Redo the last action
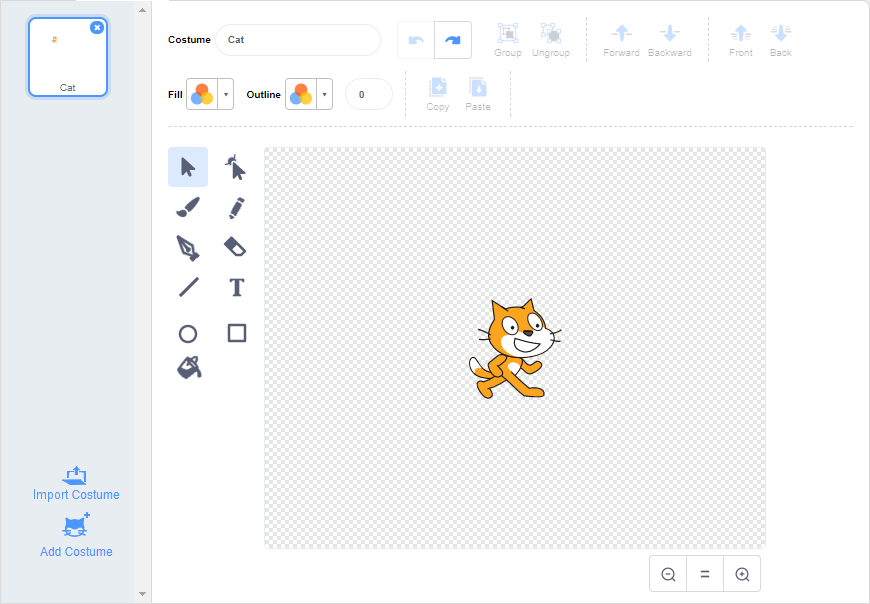The image size is (870, 604). tap(453, 40)
